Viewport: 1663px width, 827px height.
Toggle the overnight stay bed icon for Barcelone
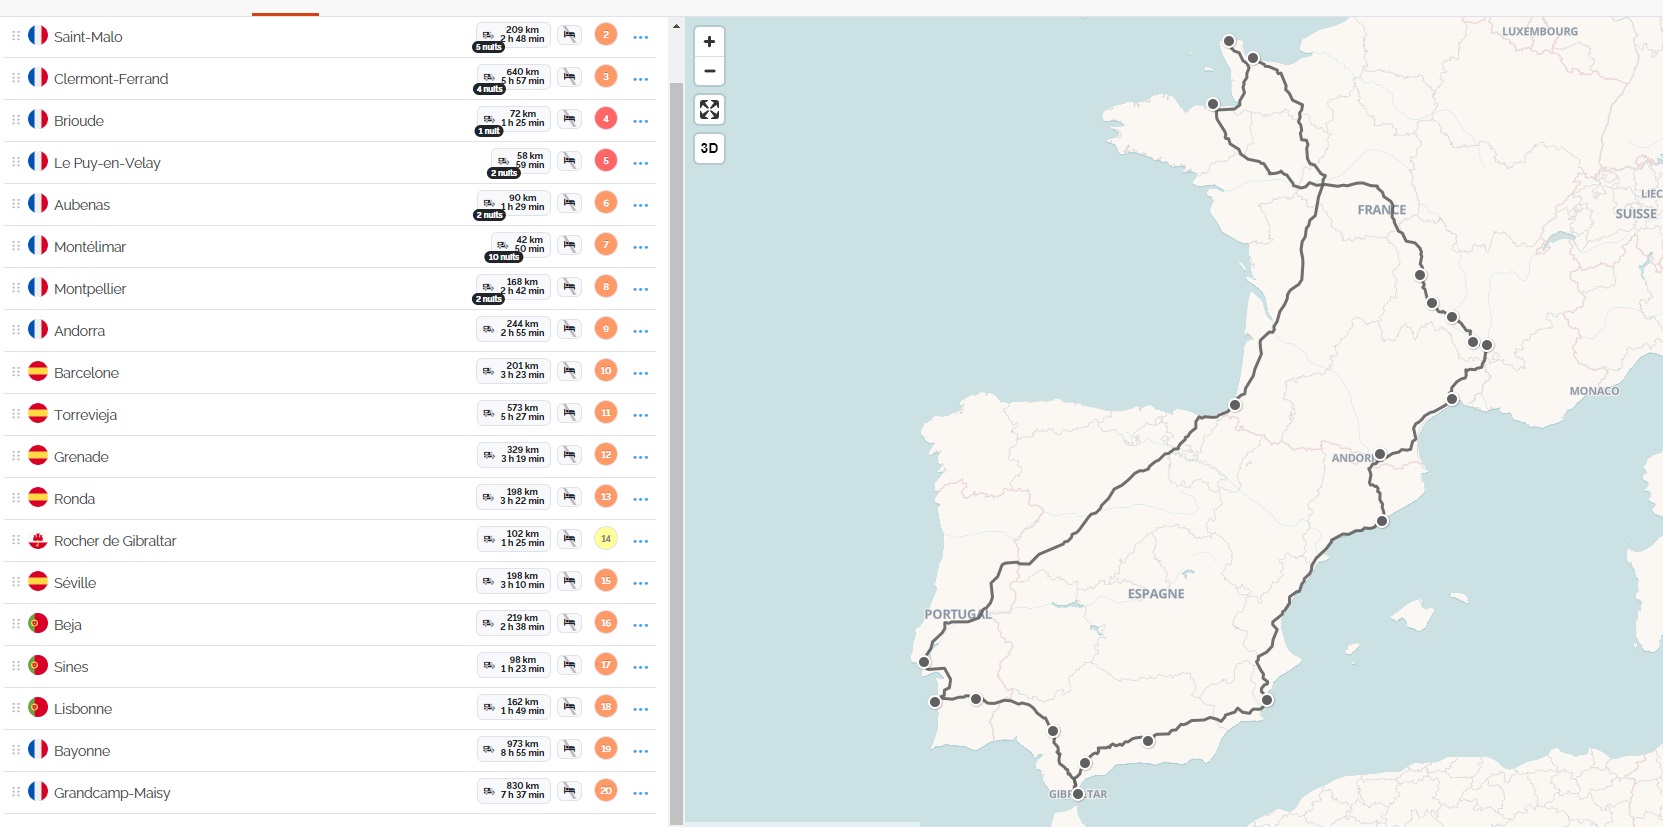(569, 371)
